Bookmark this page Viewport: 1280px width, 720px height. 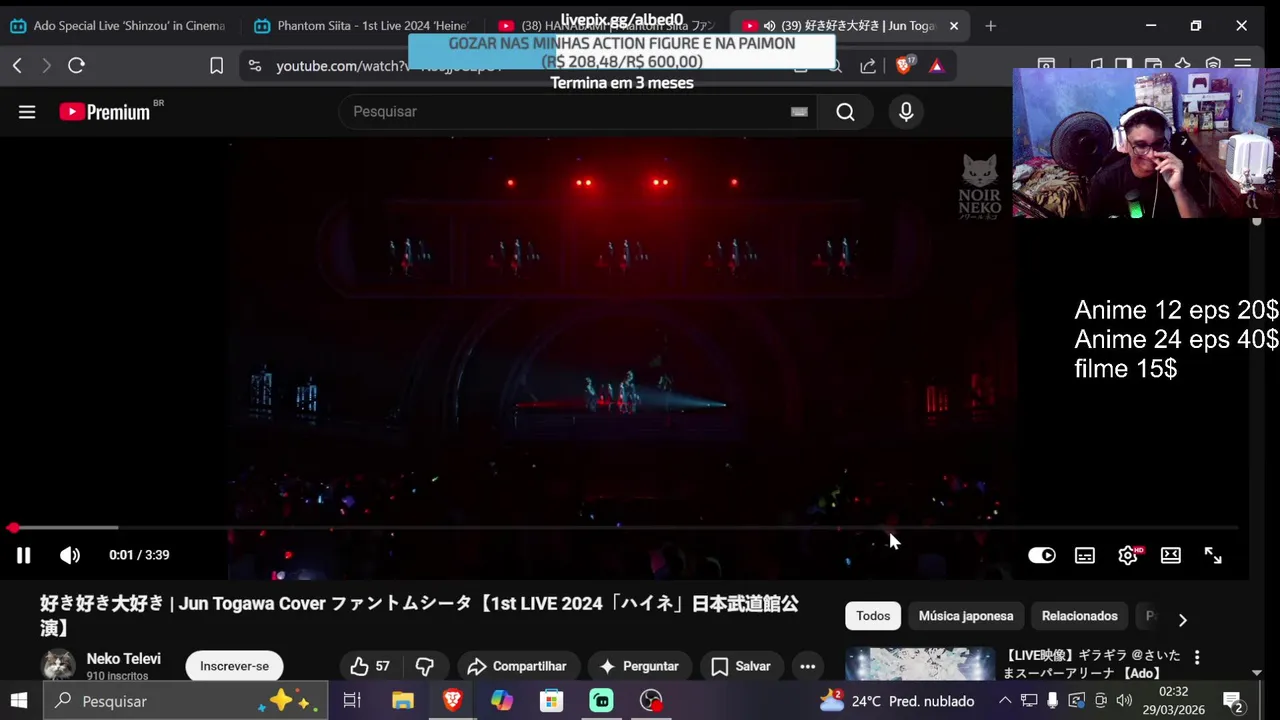coord(216,66)
